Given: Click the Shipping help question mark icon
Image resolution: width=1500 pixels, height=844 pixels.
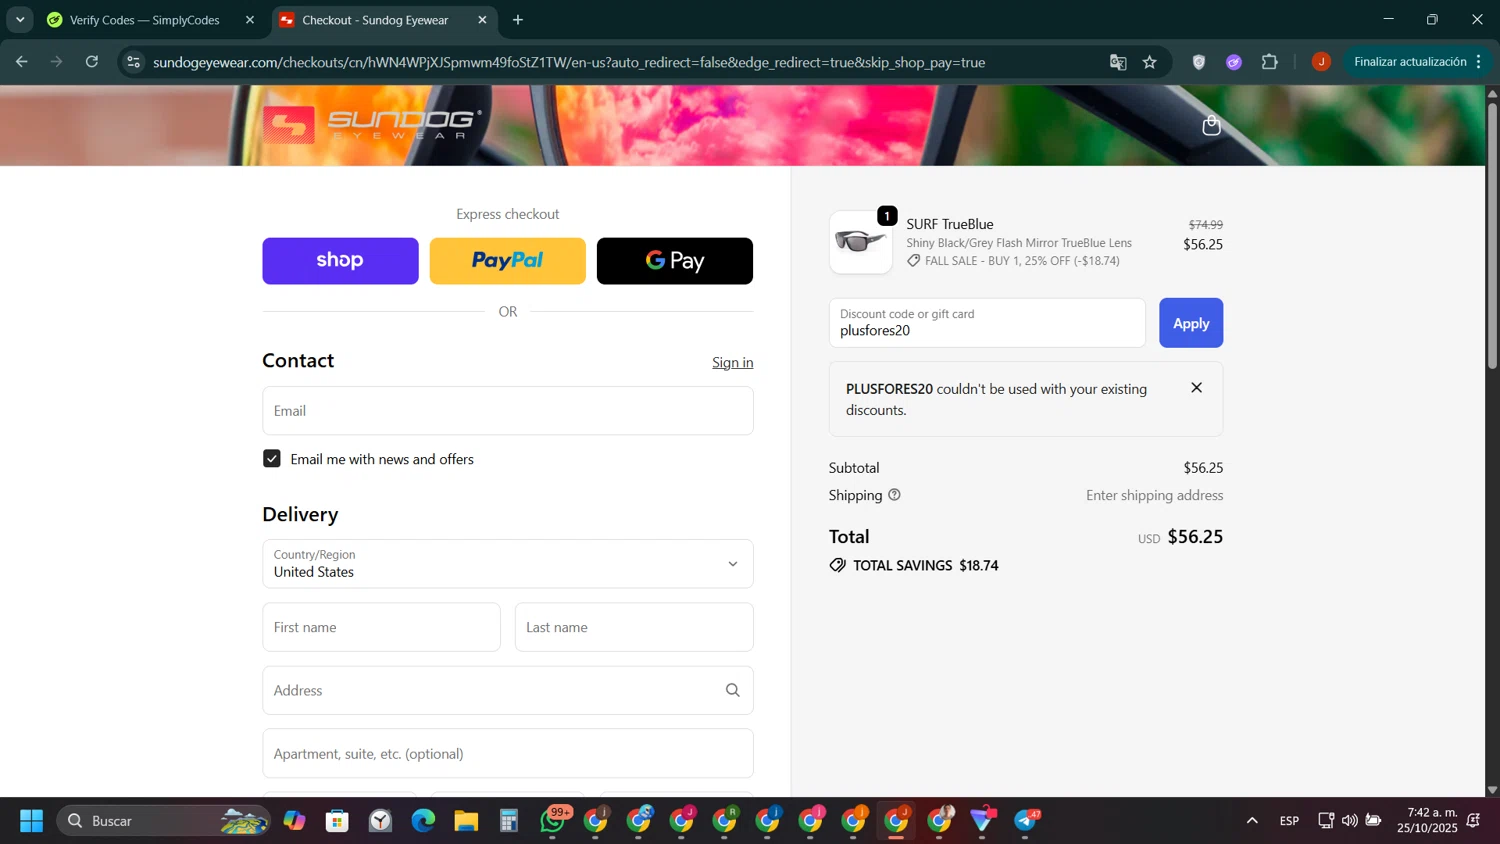Looking at the screenshot, I should tap(894, 495).
